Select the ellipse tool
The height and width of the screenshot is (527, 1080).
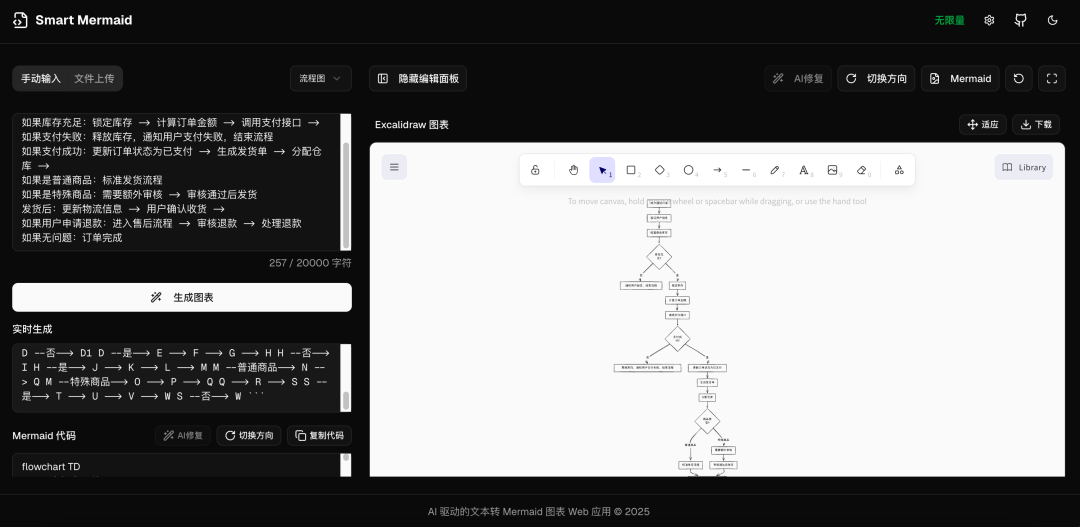(689, 170)
